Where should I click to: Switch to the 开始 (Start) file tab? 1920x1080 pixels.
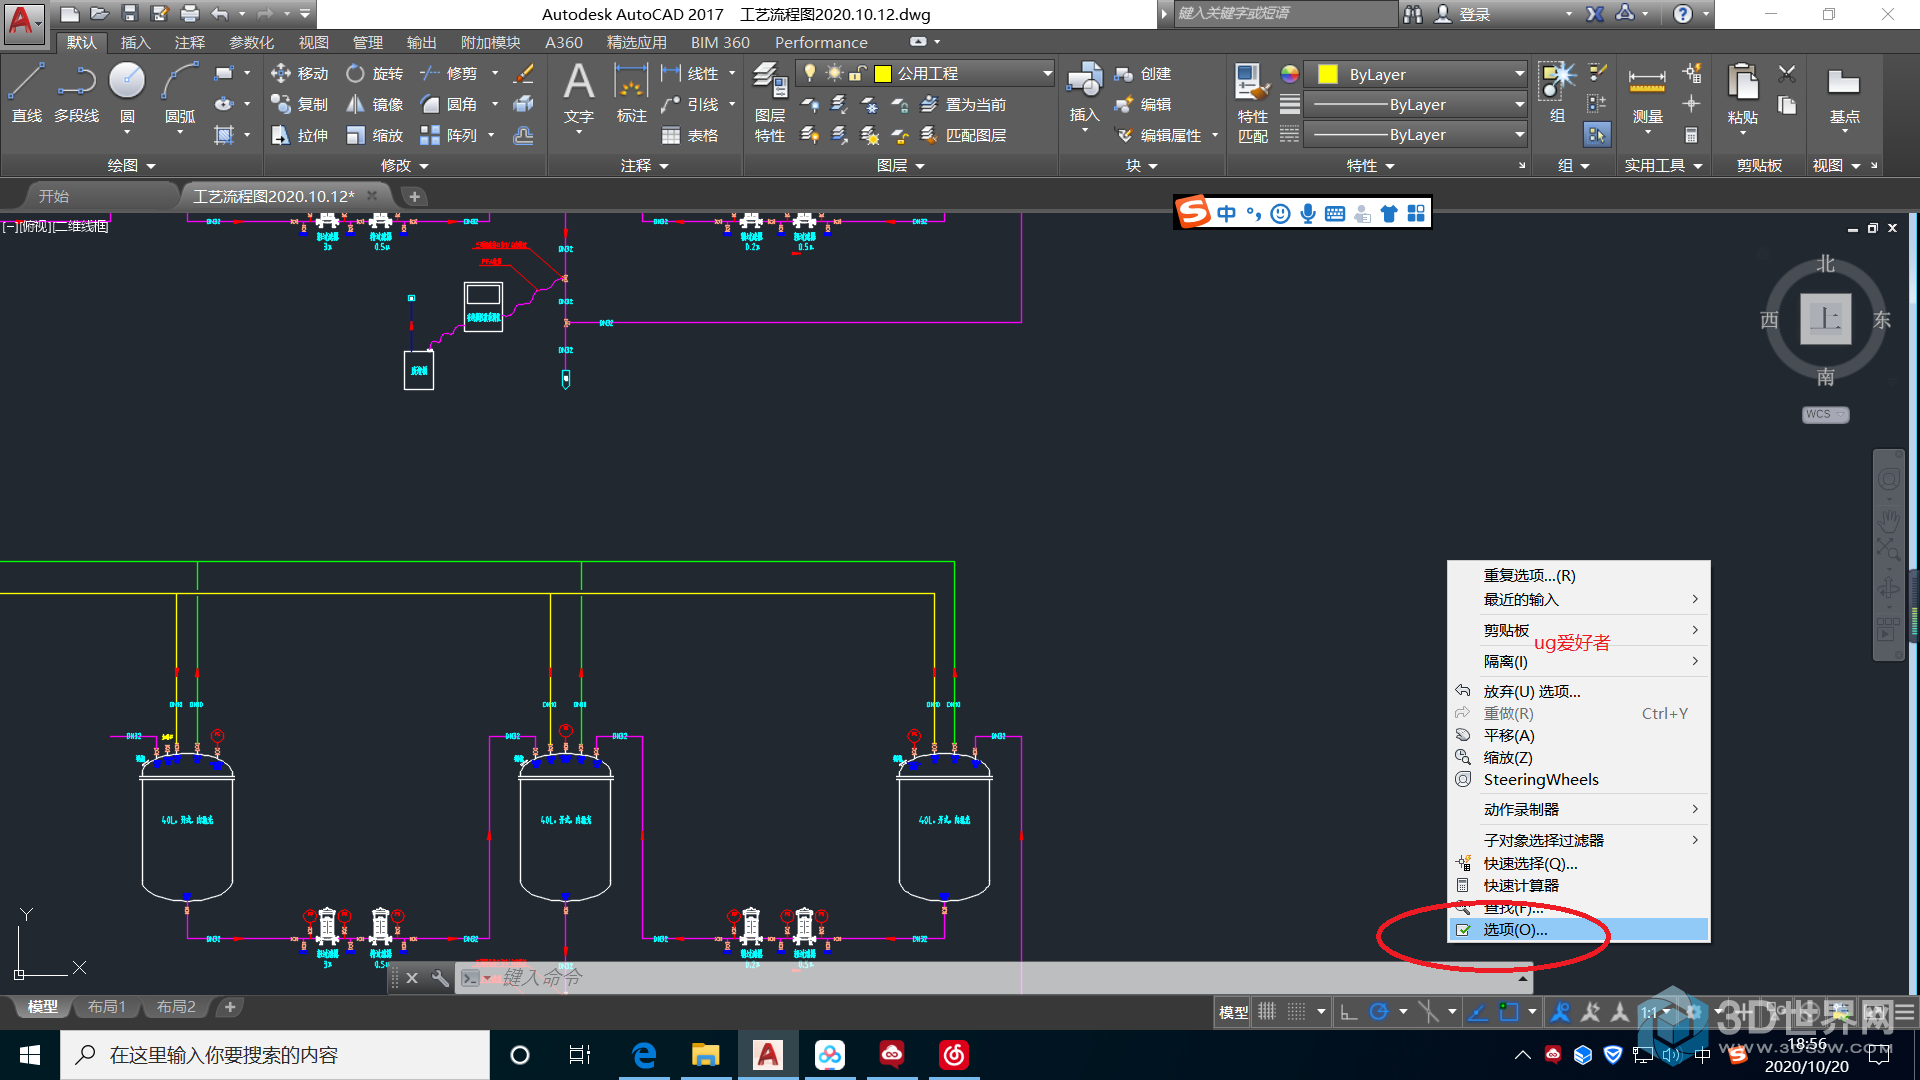click(54, 197)
